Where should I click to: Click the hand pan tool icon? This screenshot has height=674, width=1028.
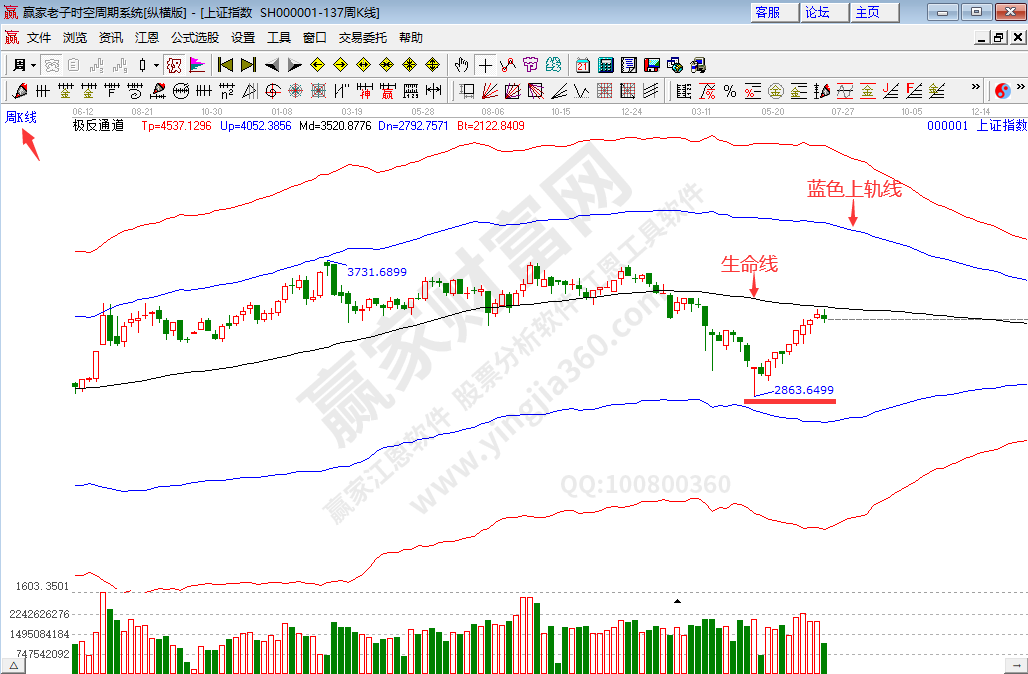[x=461, y=65]
